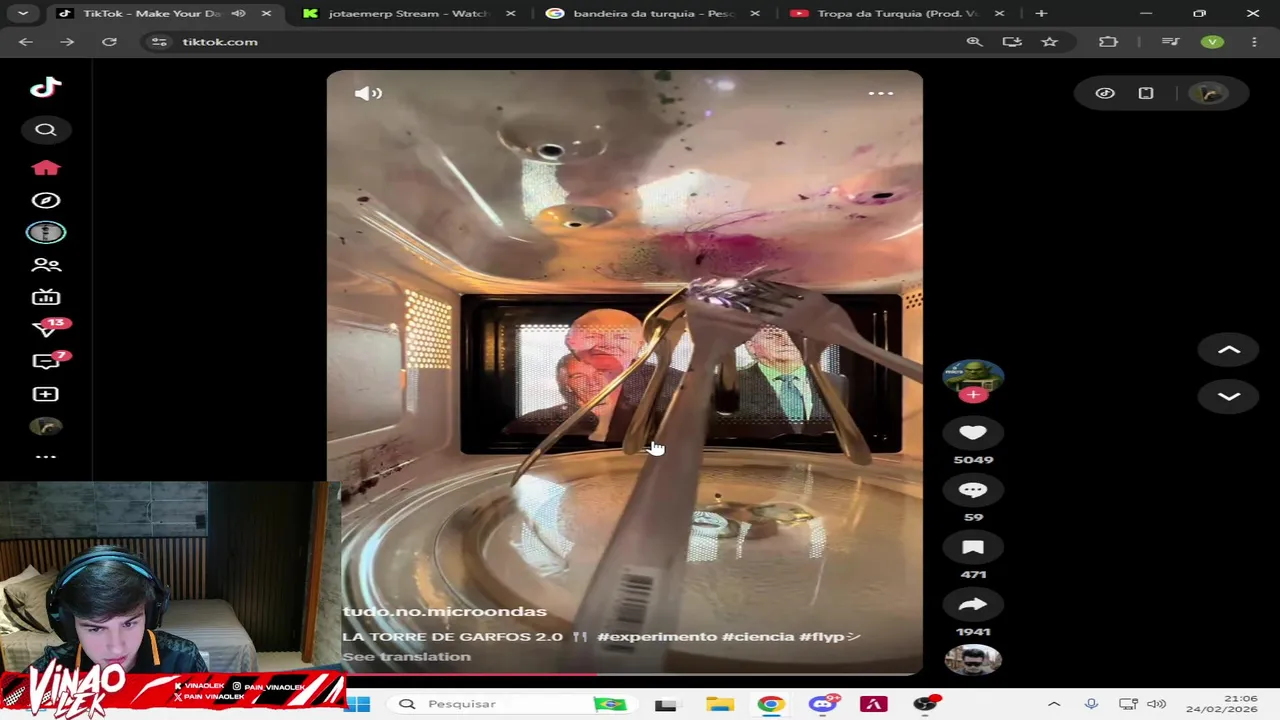Click the Upload plus icon
Viewport: 1280px width, 720px height.
(x=46, y=394)
